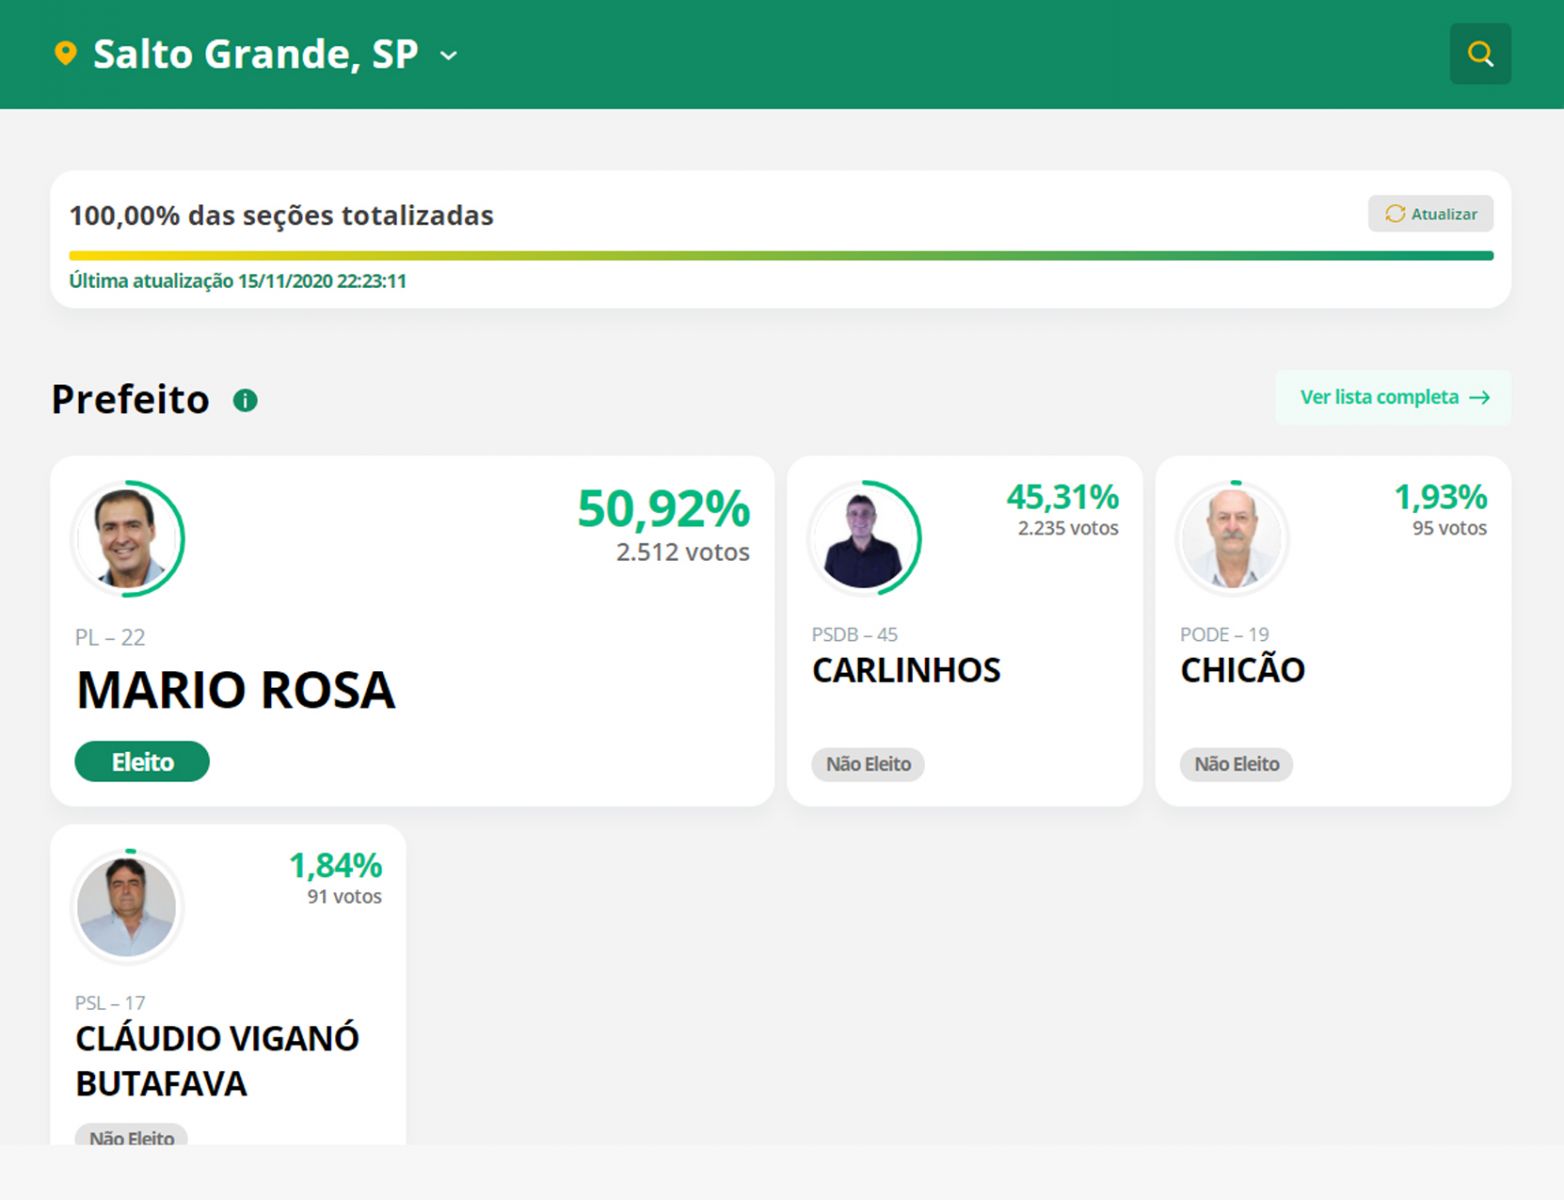Click the search magnifier icon
The image size is (1564, 1200).
[x=1480, y=54]
